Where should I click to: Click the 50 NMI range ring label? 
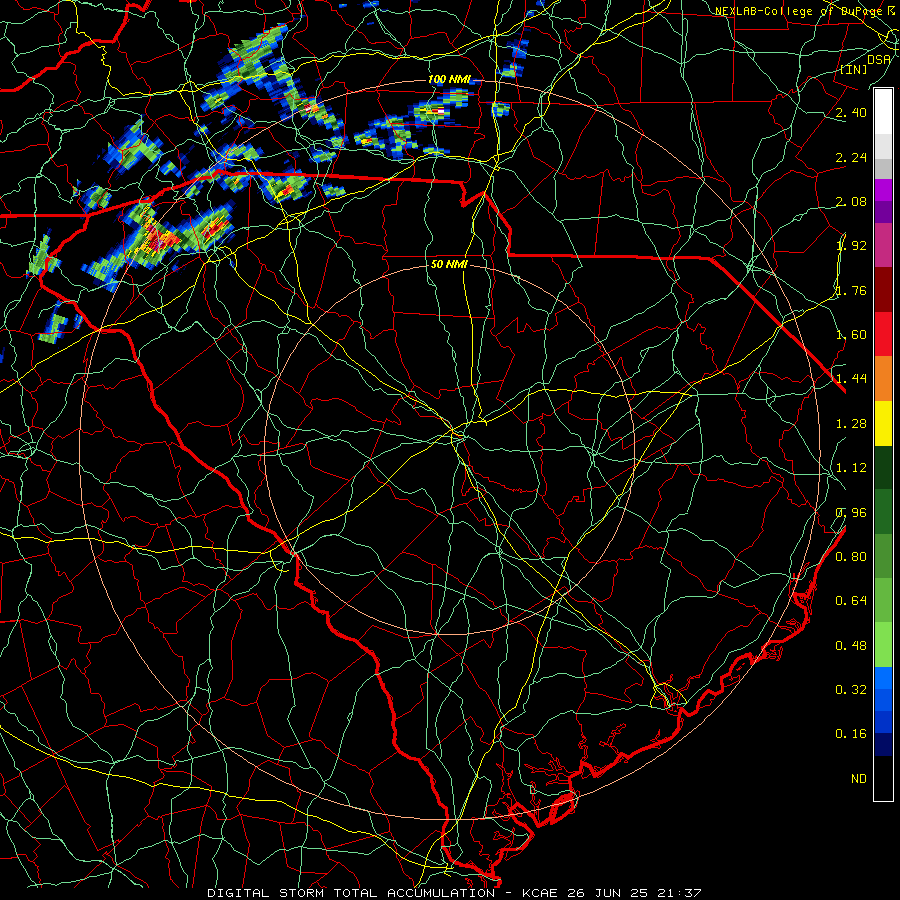click(x=449, y=265)
